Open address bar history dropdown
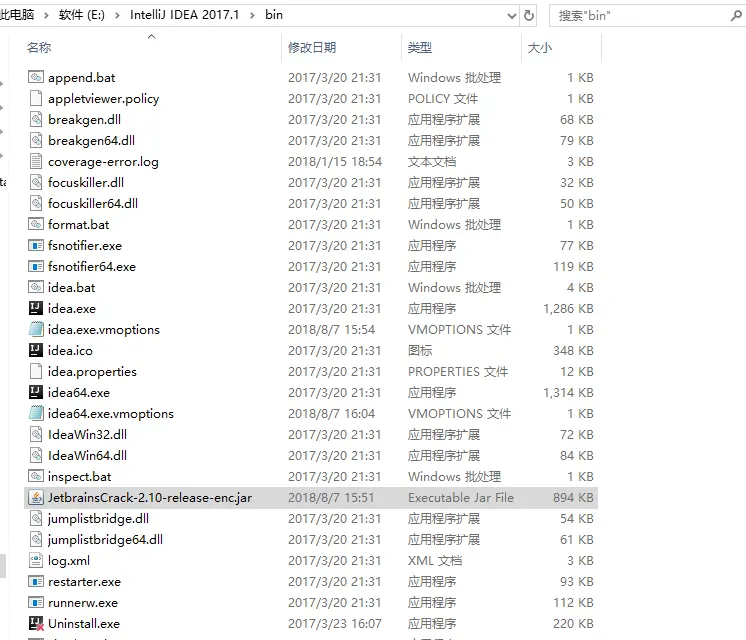746x640 pixels. (x=511, y=16)
